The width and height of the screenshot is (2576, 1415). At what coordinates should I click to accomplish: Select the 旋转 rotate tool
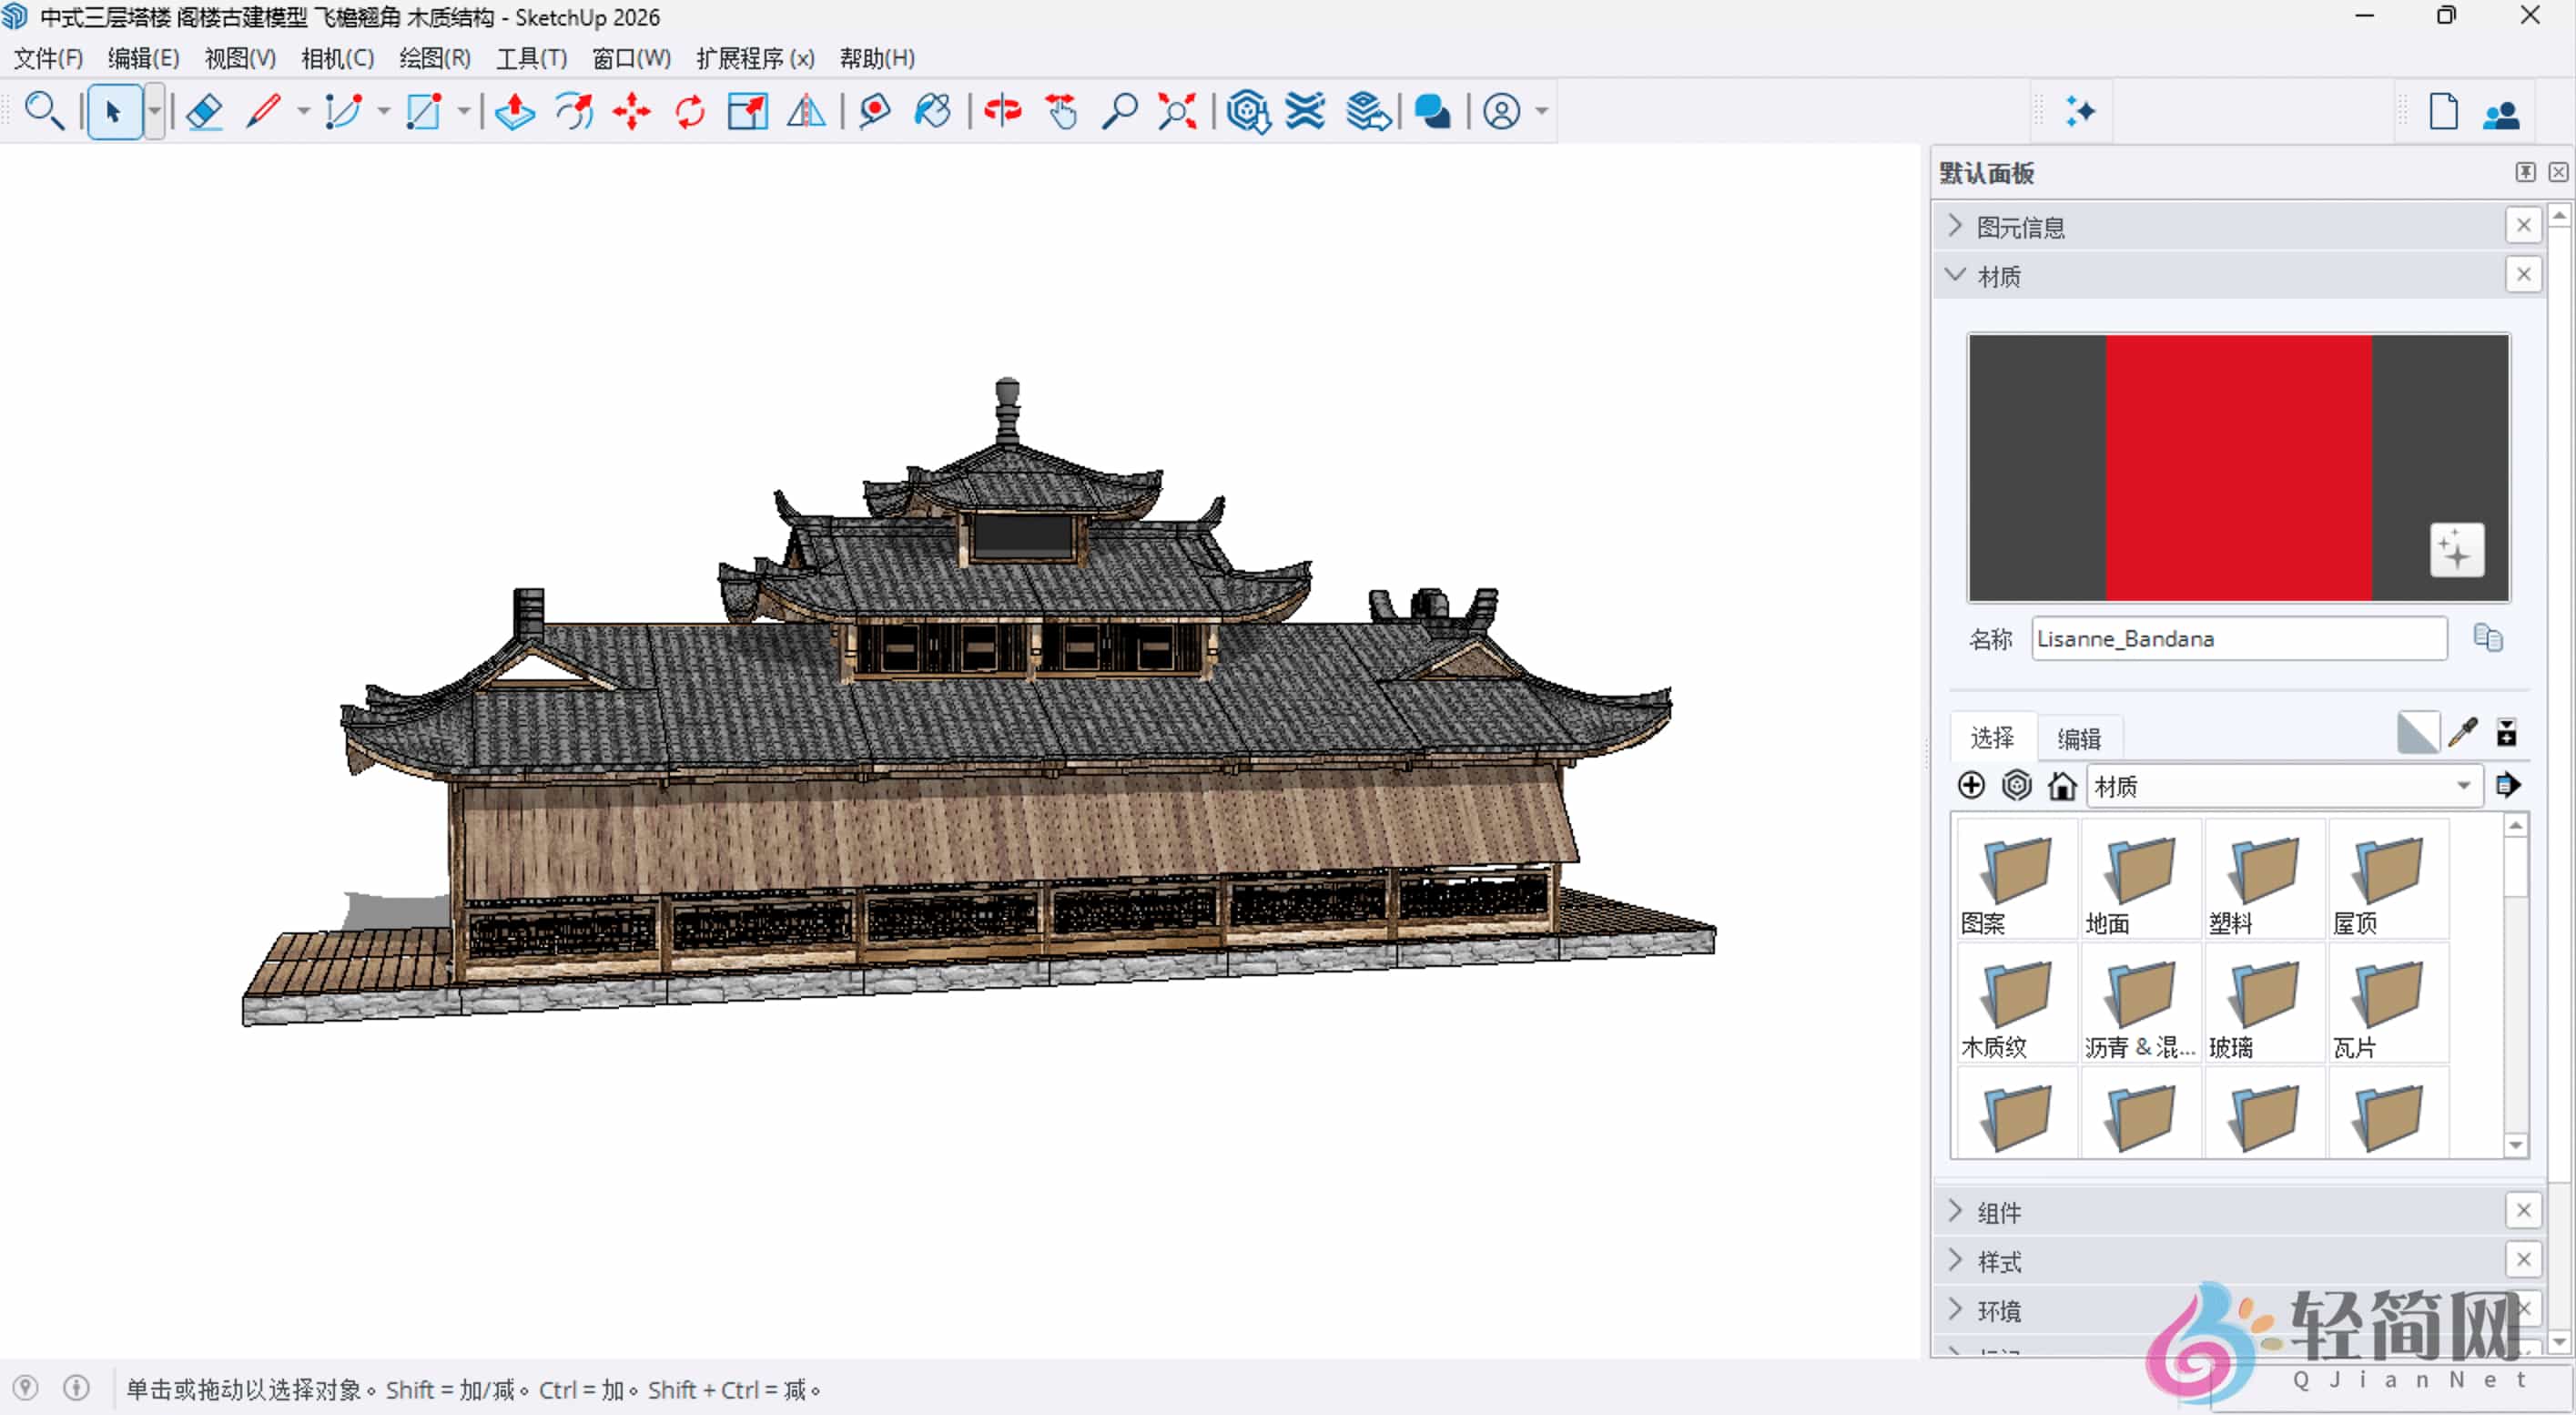[x=689, y=110]
